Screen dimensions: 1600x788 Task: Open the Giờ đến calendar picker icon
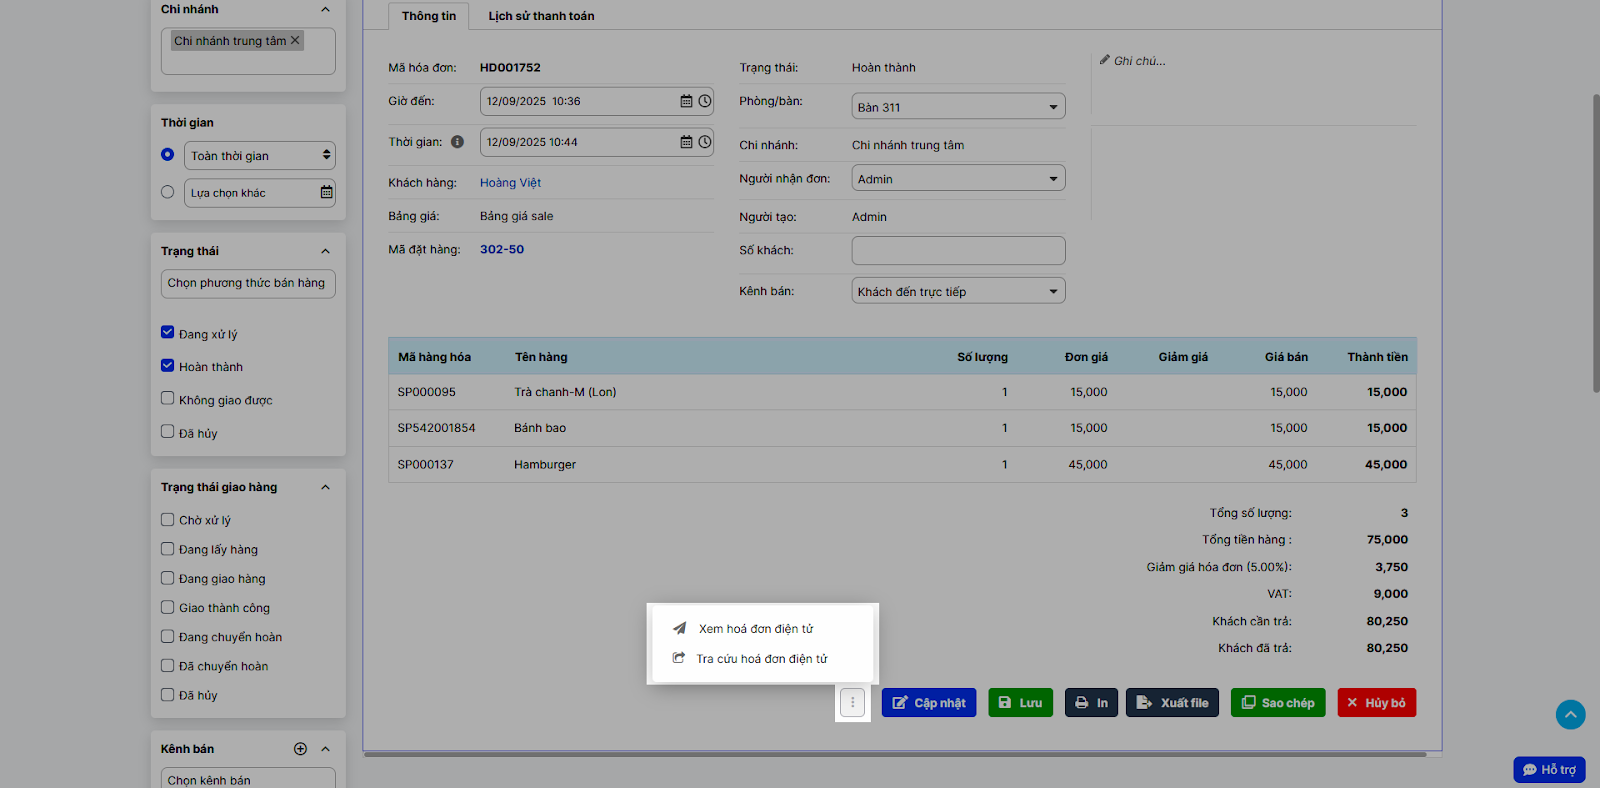tap(686, 101)
